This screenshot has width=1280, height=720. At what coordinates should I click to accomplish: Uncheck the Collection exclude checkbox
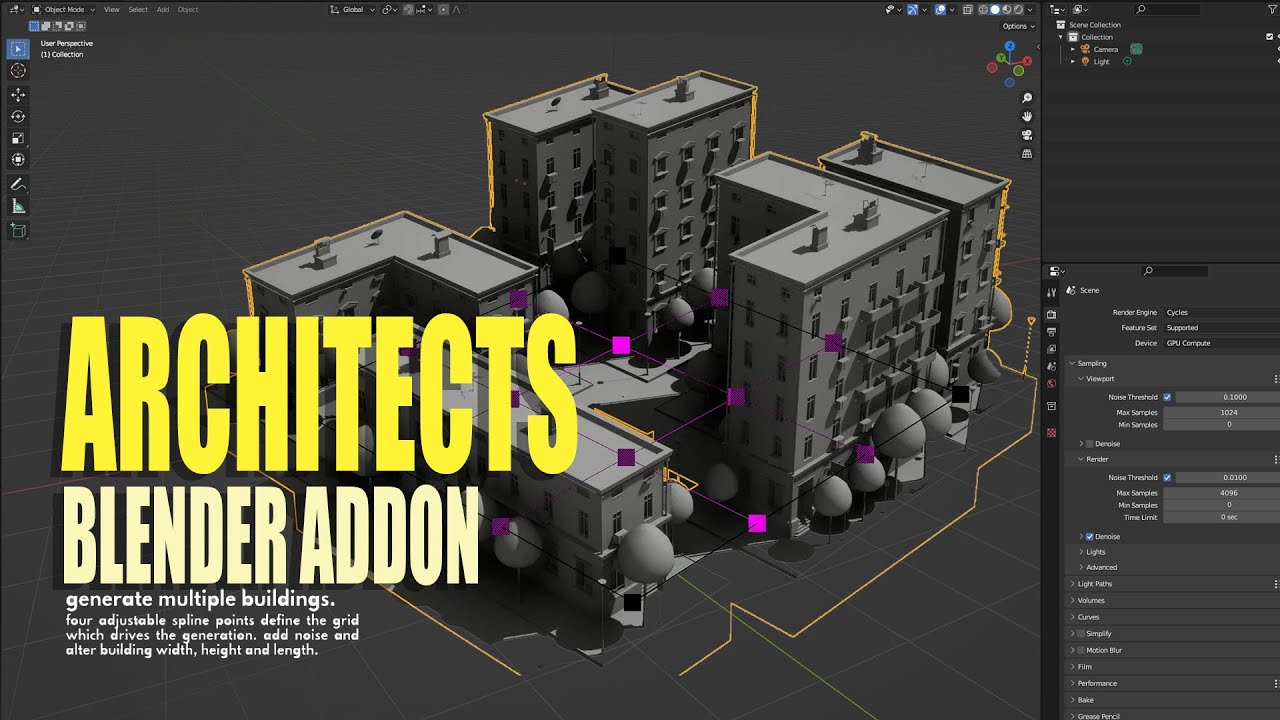coord(1269,37)
